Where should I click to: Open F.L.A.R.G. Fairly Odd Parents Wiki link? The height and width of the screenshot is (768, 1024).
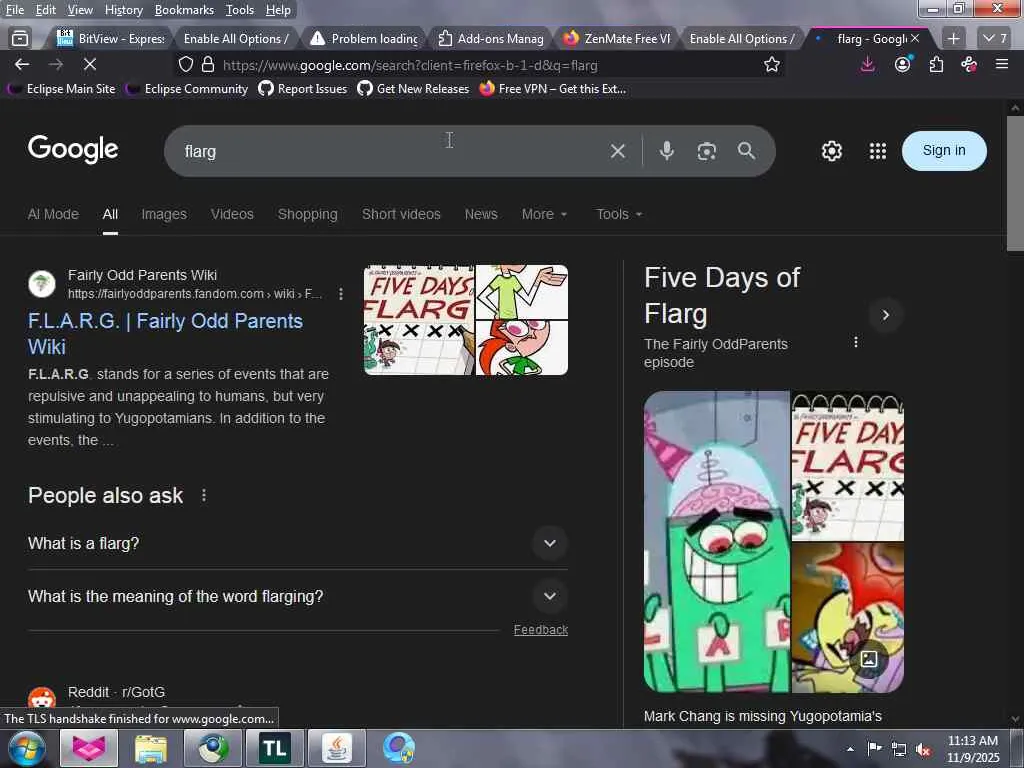pyautogui.click(x=165, y=334)
